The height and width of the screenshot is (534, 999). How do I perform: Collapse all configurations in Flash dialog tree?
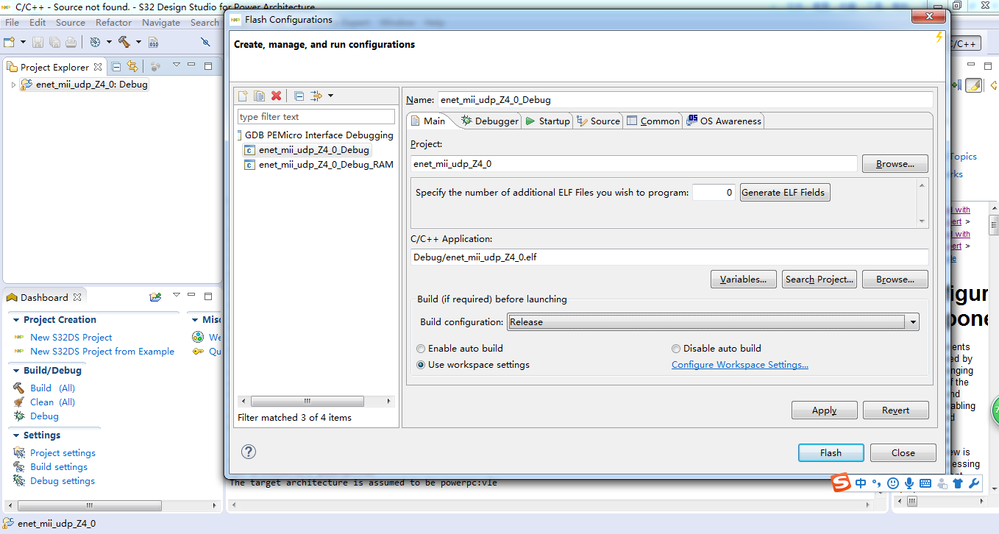(x=299, y=96)
